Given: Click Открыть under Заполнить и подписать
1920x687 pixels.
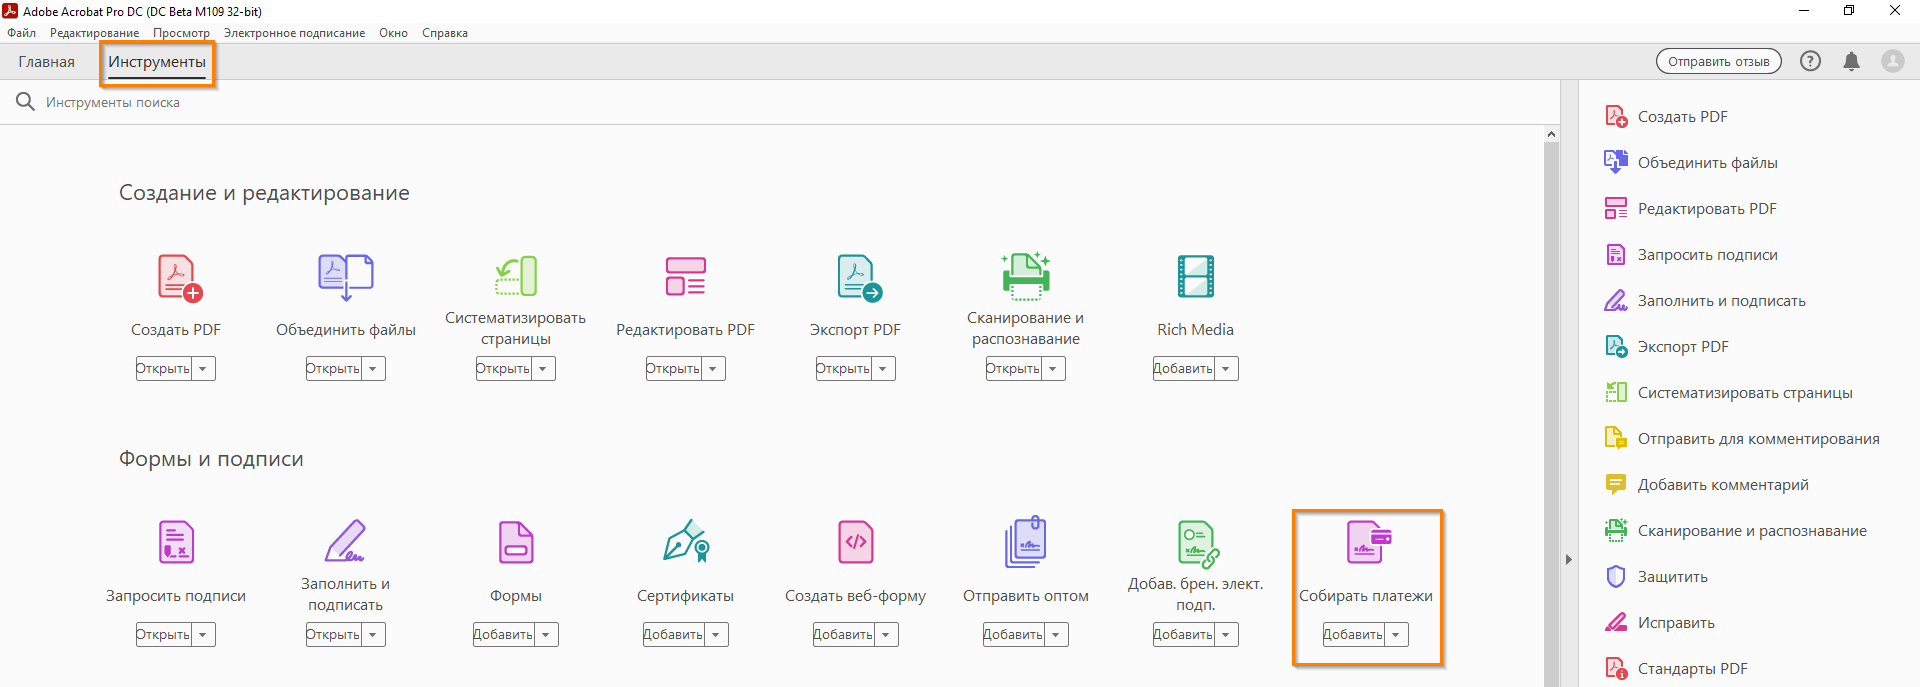Looking at the screenshot, I should point(334,635).
